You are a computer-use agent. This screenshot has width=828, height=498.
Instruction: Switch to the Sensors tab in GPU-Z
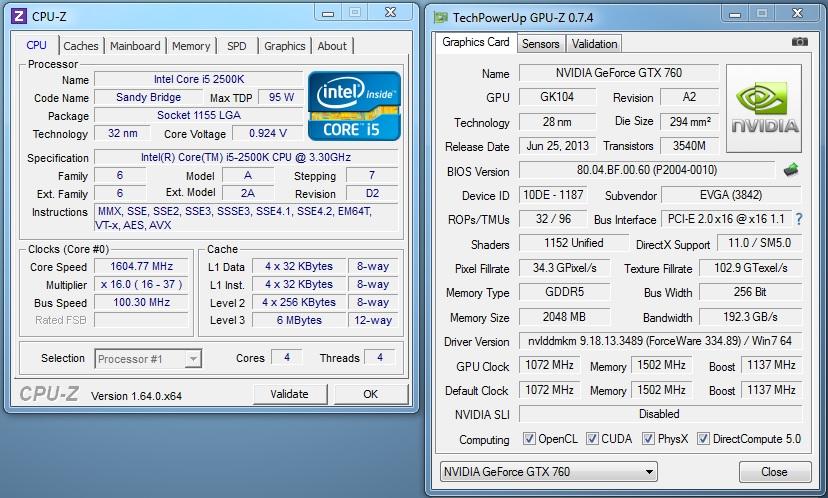pos(541,44)
